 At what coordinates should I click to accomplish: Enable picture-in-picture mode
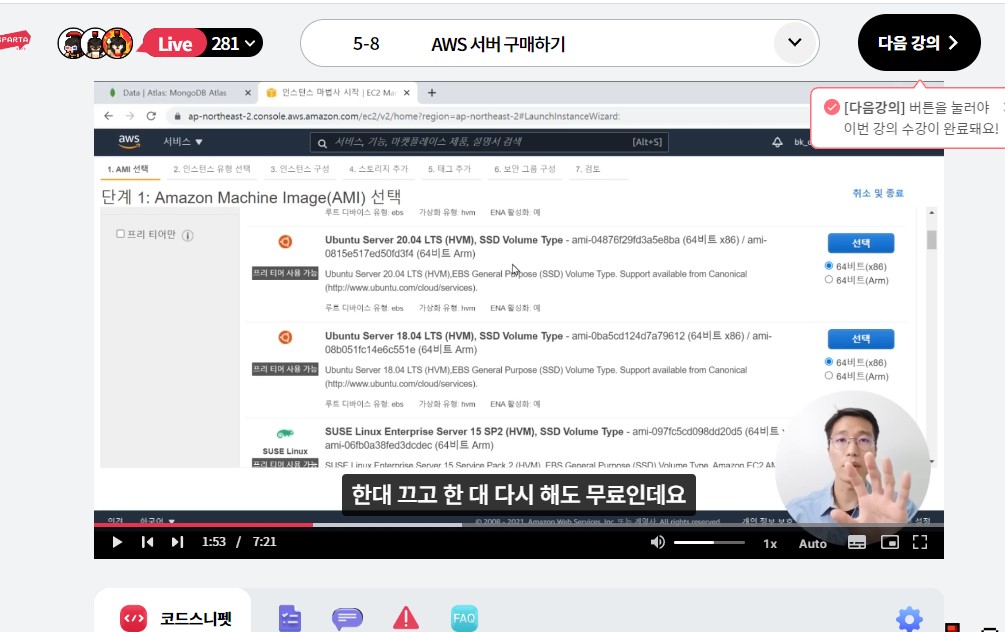(890, 542)
